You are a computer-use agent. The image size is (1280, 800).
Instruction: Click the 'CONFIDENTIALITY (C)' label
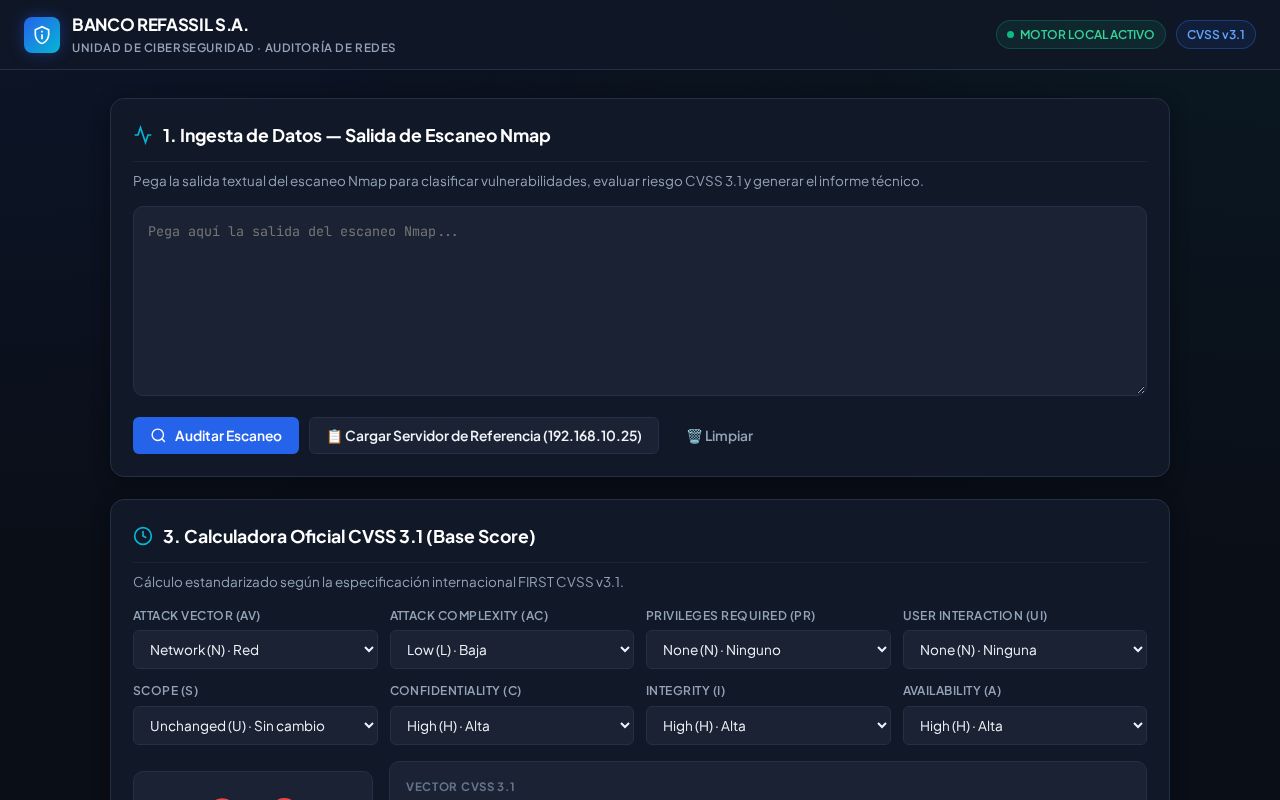(456, 691)
